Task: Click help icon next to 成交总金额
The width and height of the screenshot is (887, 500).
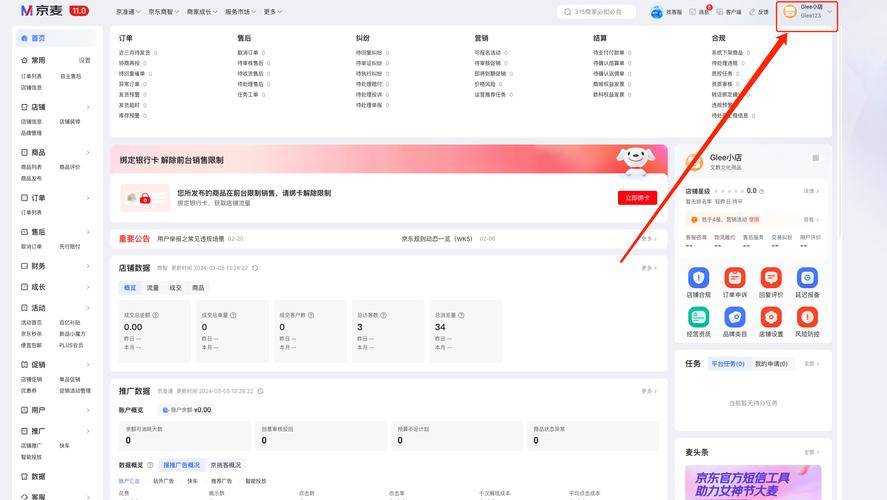Action: tap(156, 315)
